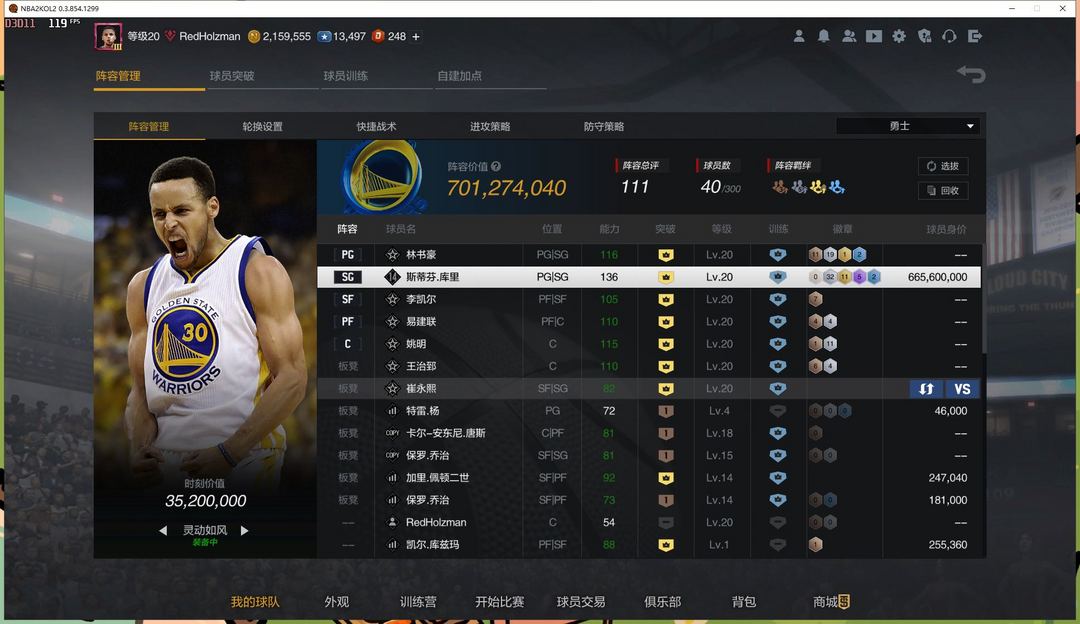Click the COPY icon beside 卡尔-安东尼.唐斯
Viewport: 1080px width, 624px height.
point(392,433)
